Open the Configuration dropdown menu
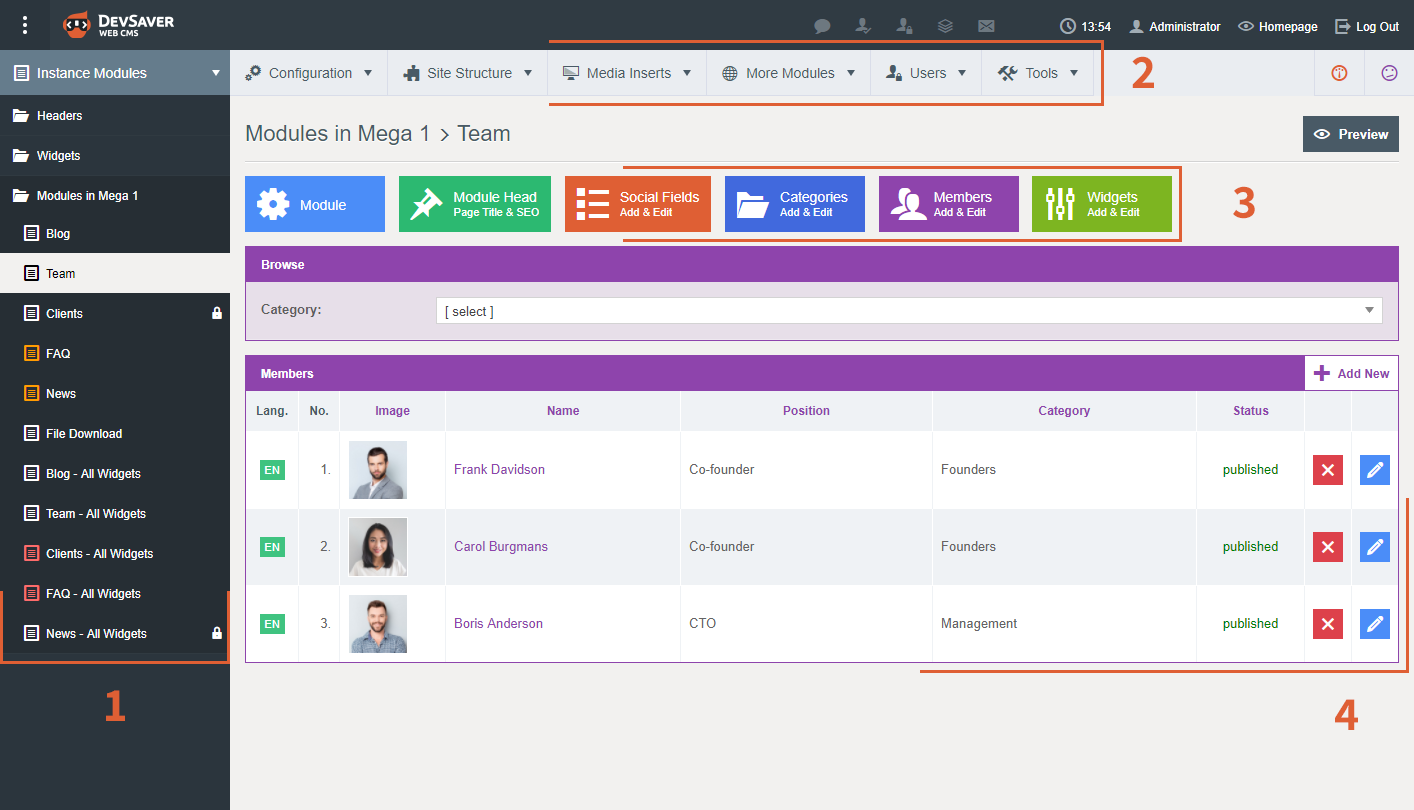Viewport: 1414px width, 810px height. click(309, 73)
